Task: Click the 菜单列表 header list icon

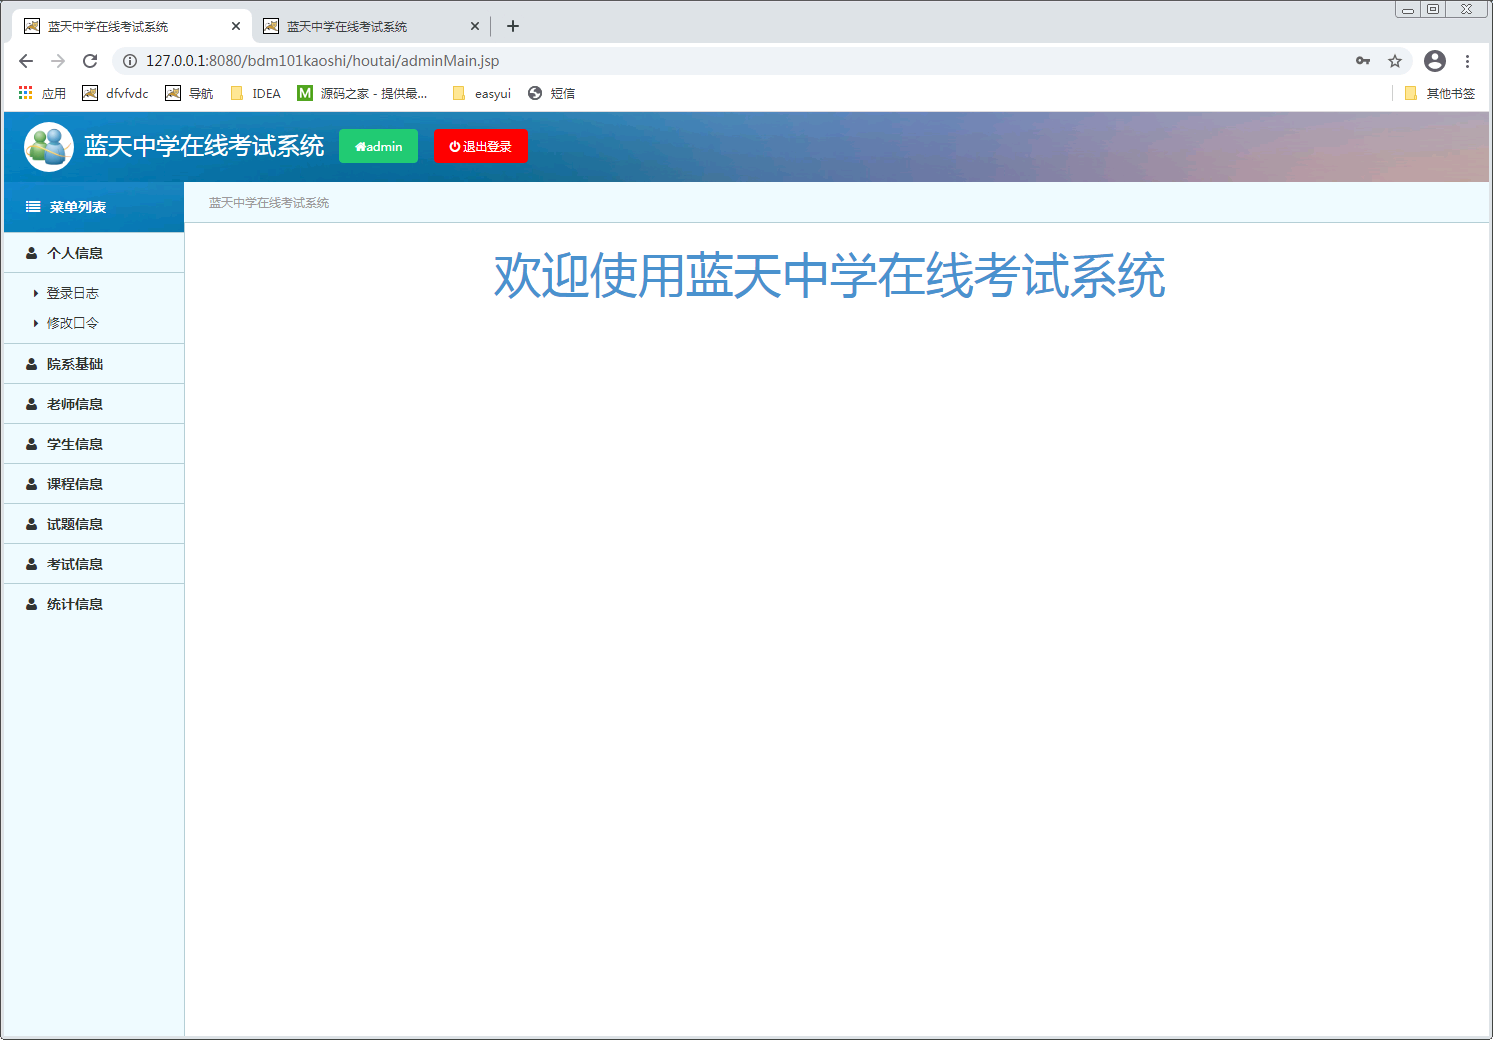Action: click(33, 207)
